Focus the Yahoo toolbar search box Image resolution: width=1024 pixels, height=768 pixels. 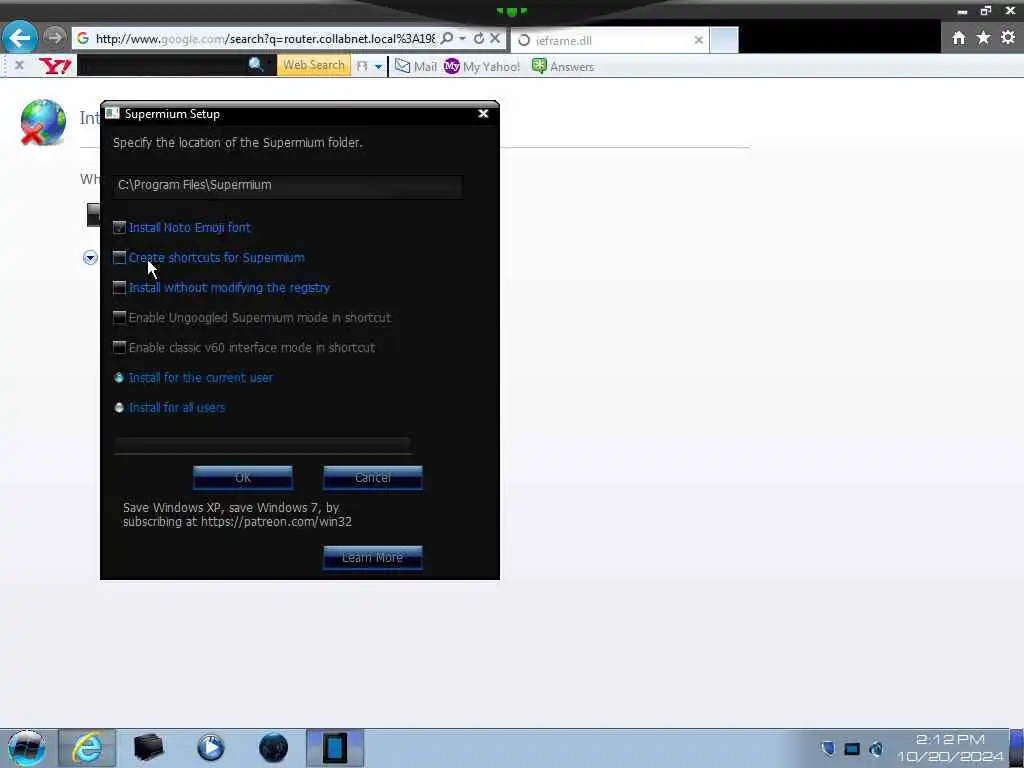(161, 65)
